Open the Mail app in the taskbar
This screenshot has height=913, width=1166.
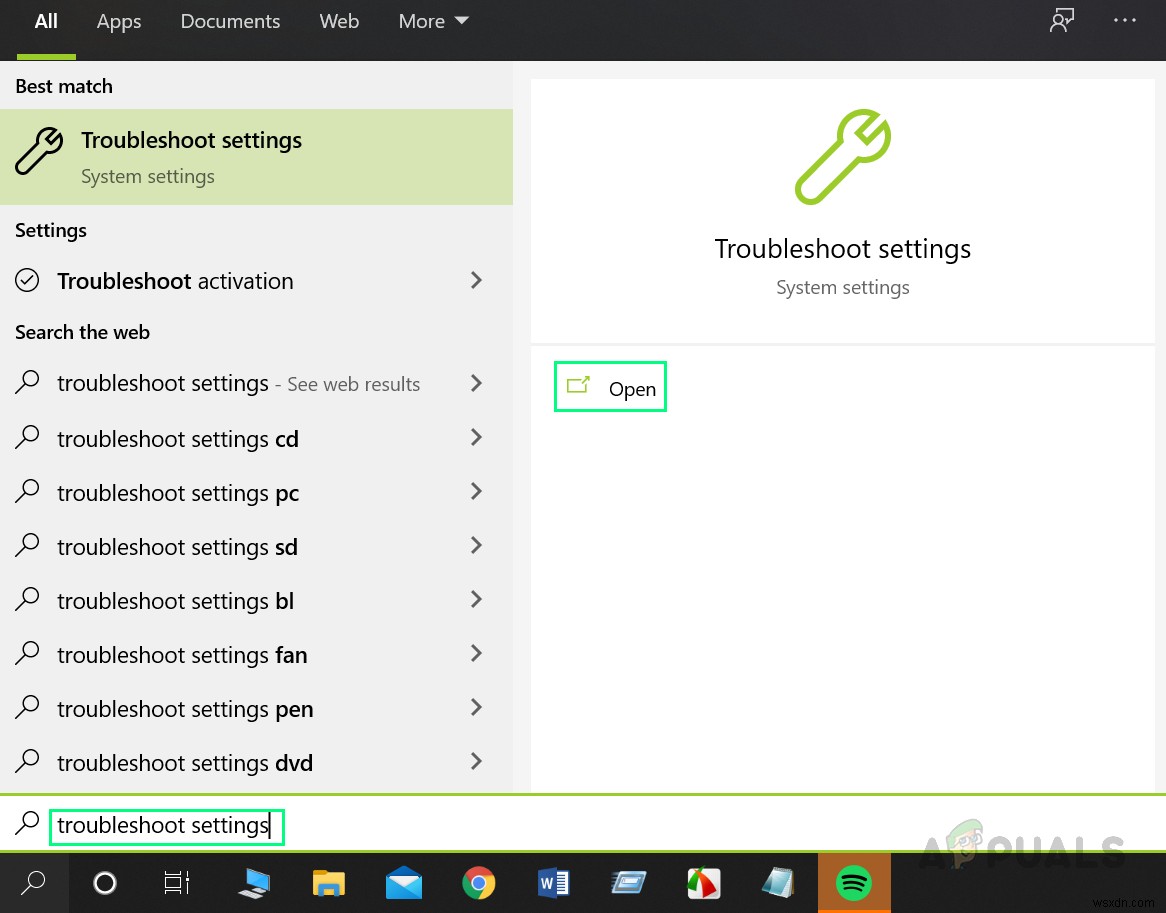404,883
